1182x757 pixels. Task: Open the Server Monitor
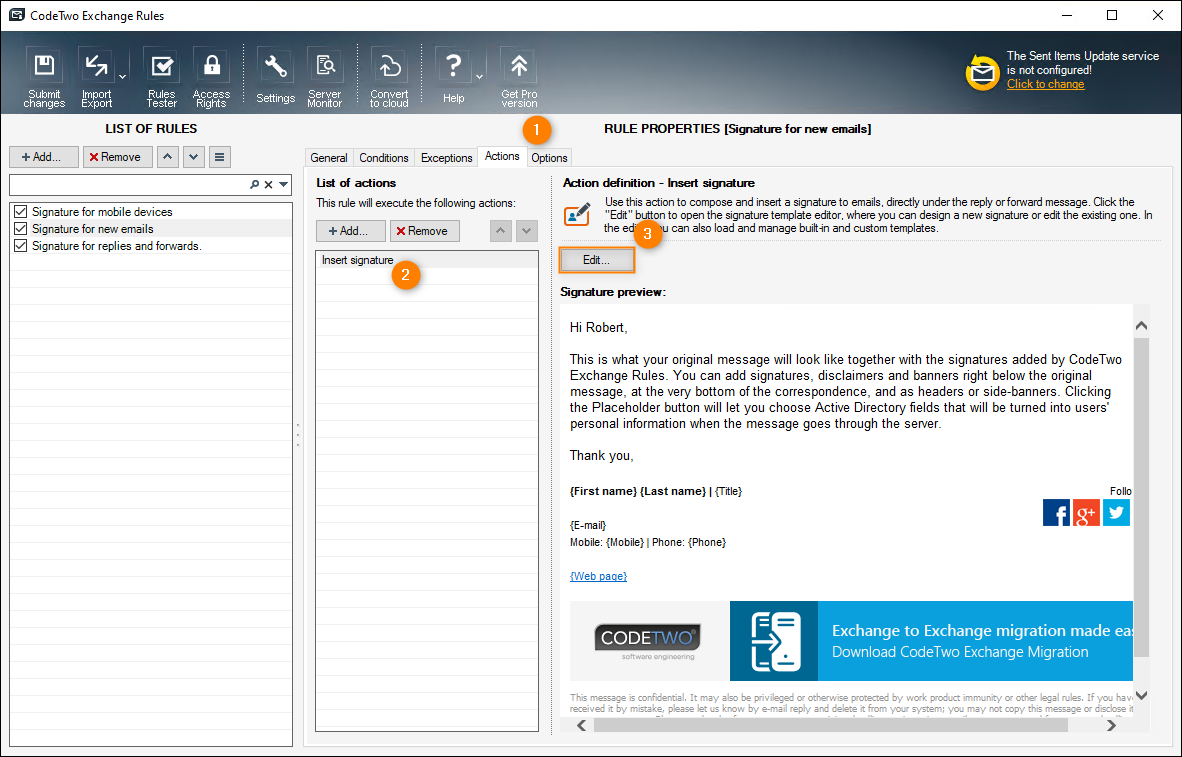[x=325, y=78]
